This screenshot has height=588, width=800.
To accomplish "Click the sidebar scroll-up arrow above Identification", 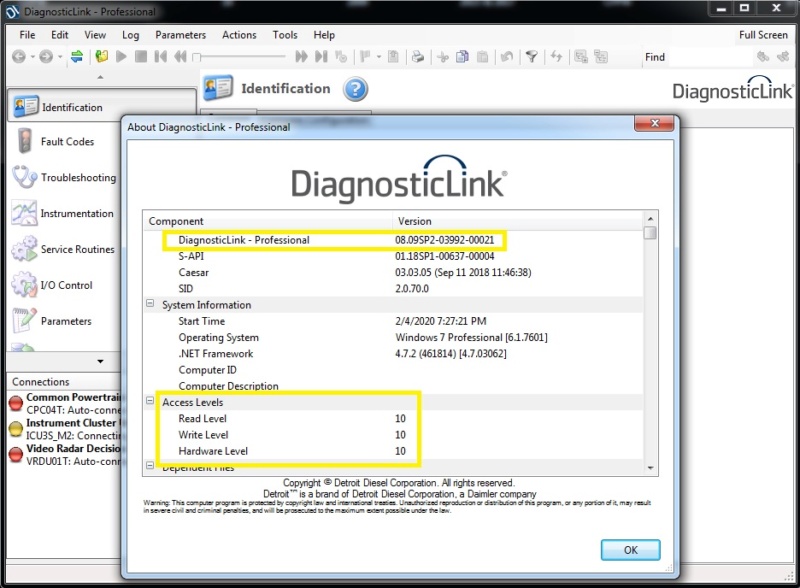I will point(101,77).
